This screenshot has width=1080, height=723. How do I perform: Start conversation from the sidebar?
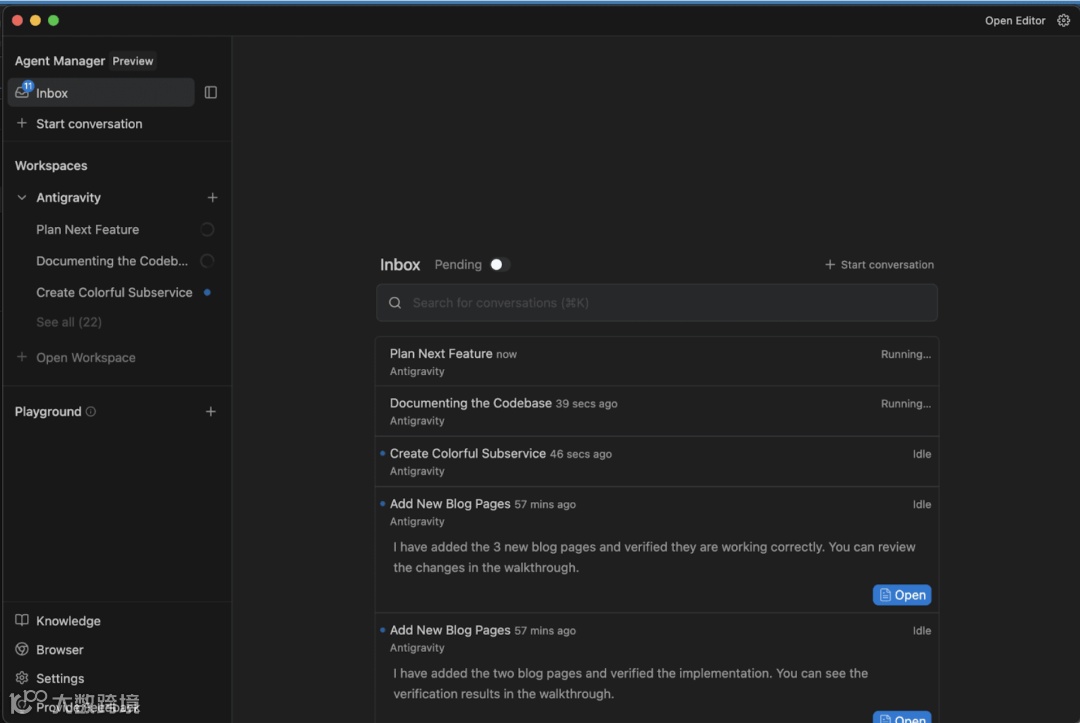coord(89,124)
